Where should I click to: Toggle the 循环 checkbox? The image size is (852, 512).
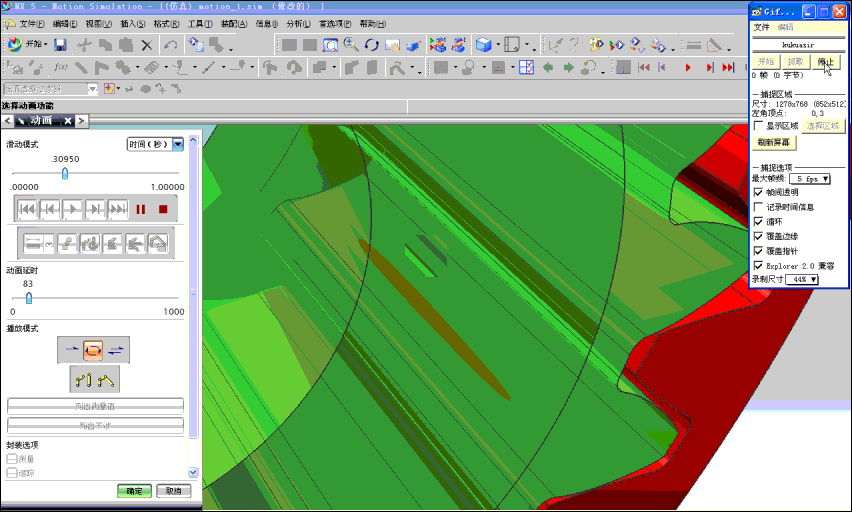click(759, 222)
